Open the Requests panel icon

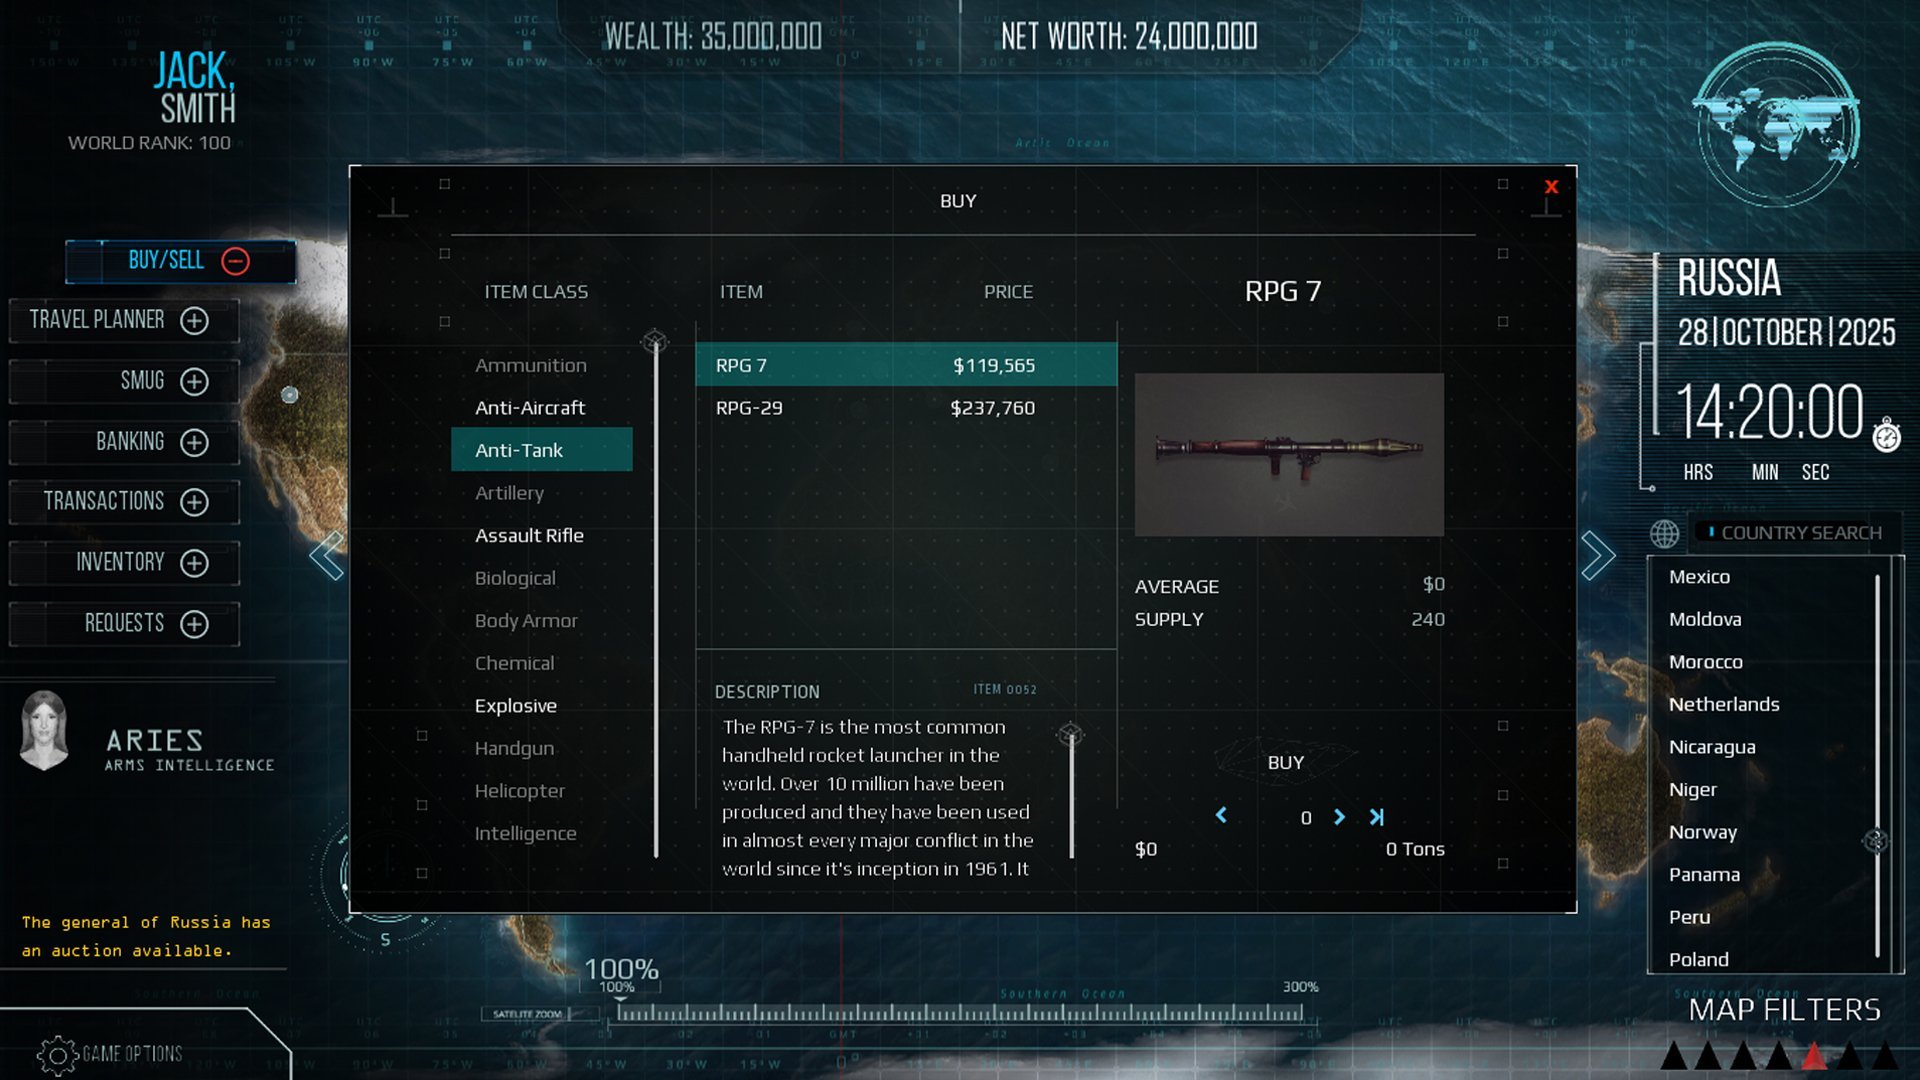click(x=195, y=624)
